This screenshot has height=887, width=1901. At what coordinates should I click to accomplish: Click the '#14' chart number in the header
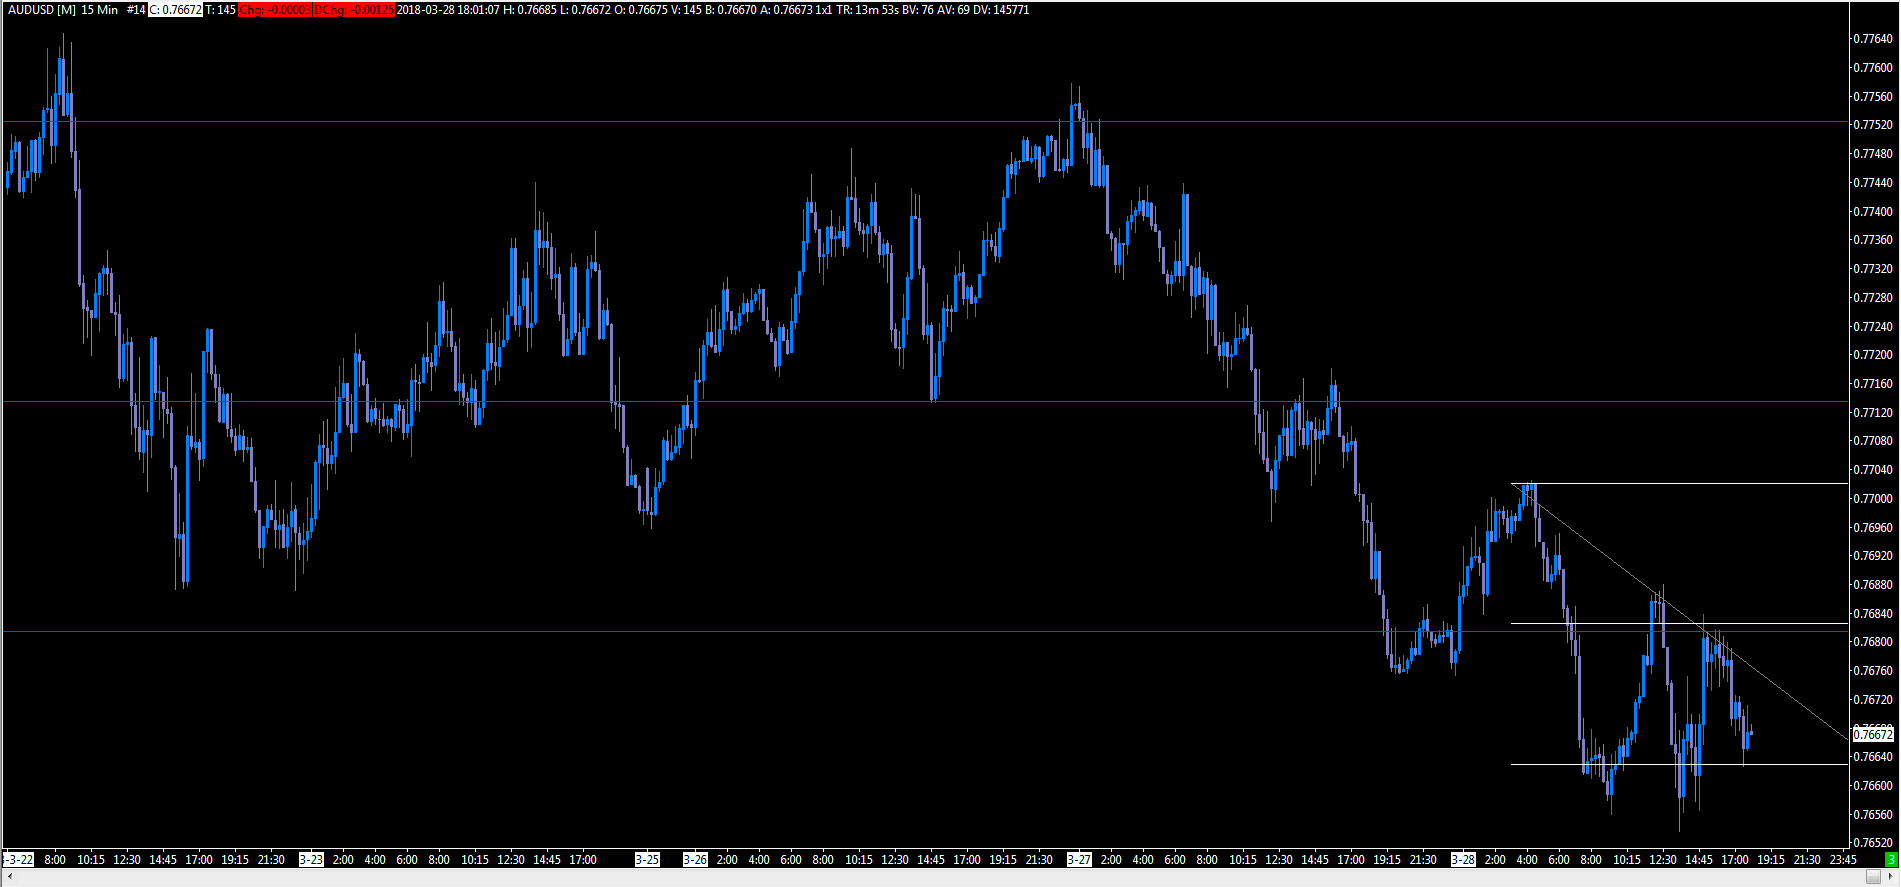click(136, 10)
